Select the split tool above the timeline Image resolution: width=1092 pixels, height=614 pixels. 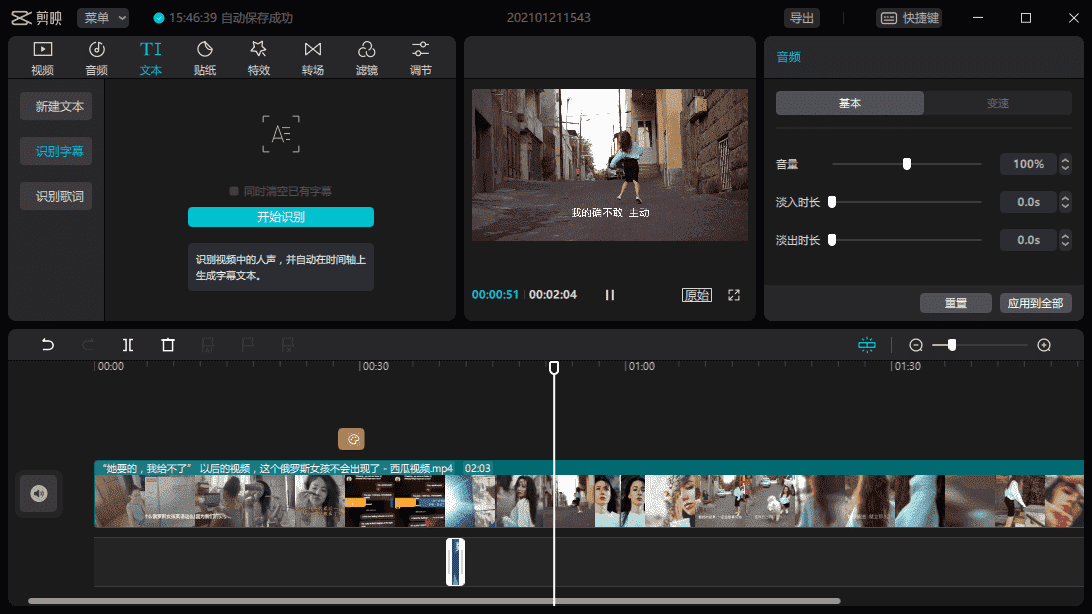click(127, 344)
